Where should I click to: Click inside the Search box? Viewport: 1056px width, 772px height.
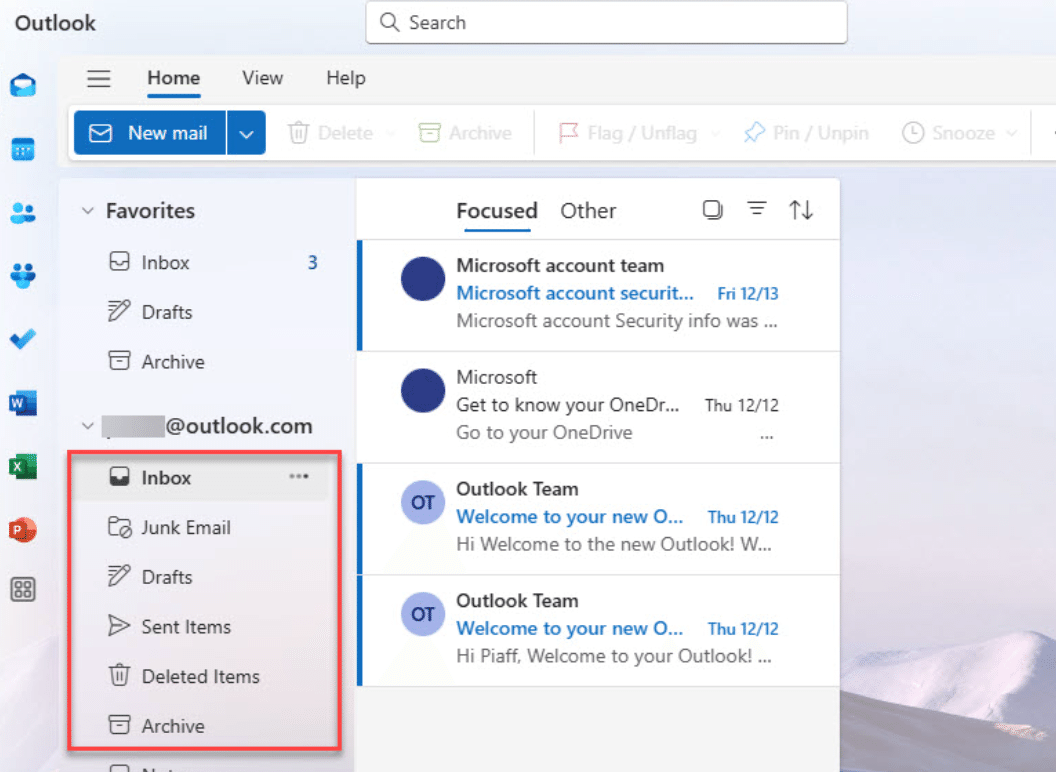click(606, 22)
